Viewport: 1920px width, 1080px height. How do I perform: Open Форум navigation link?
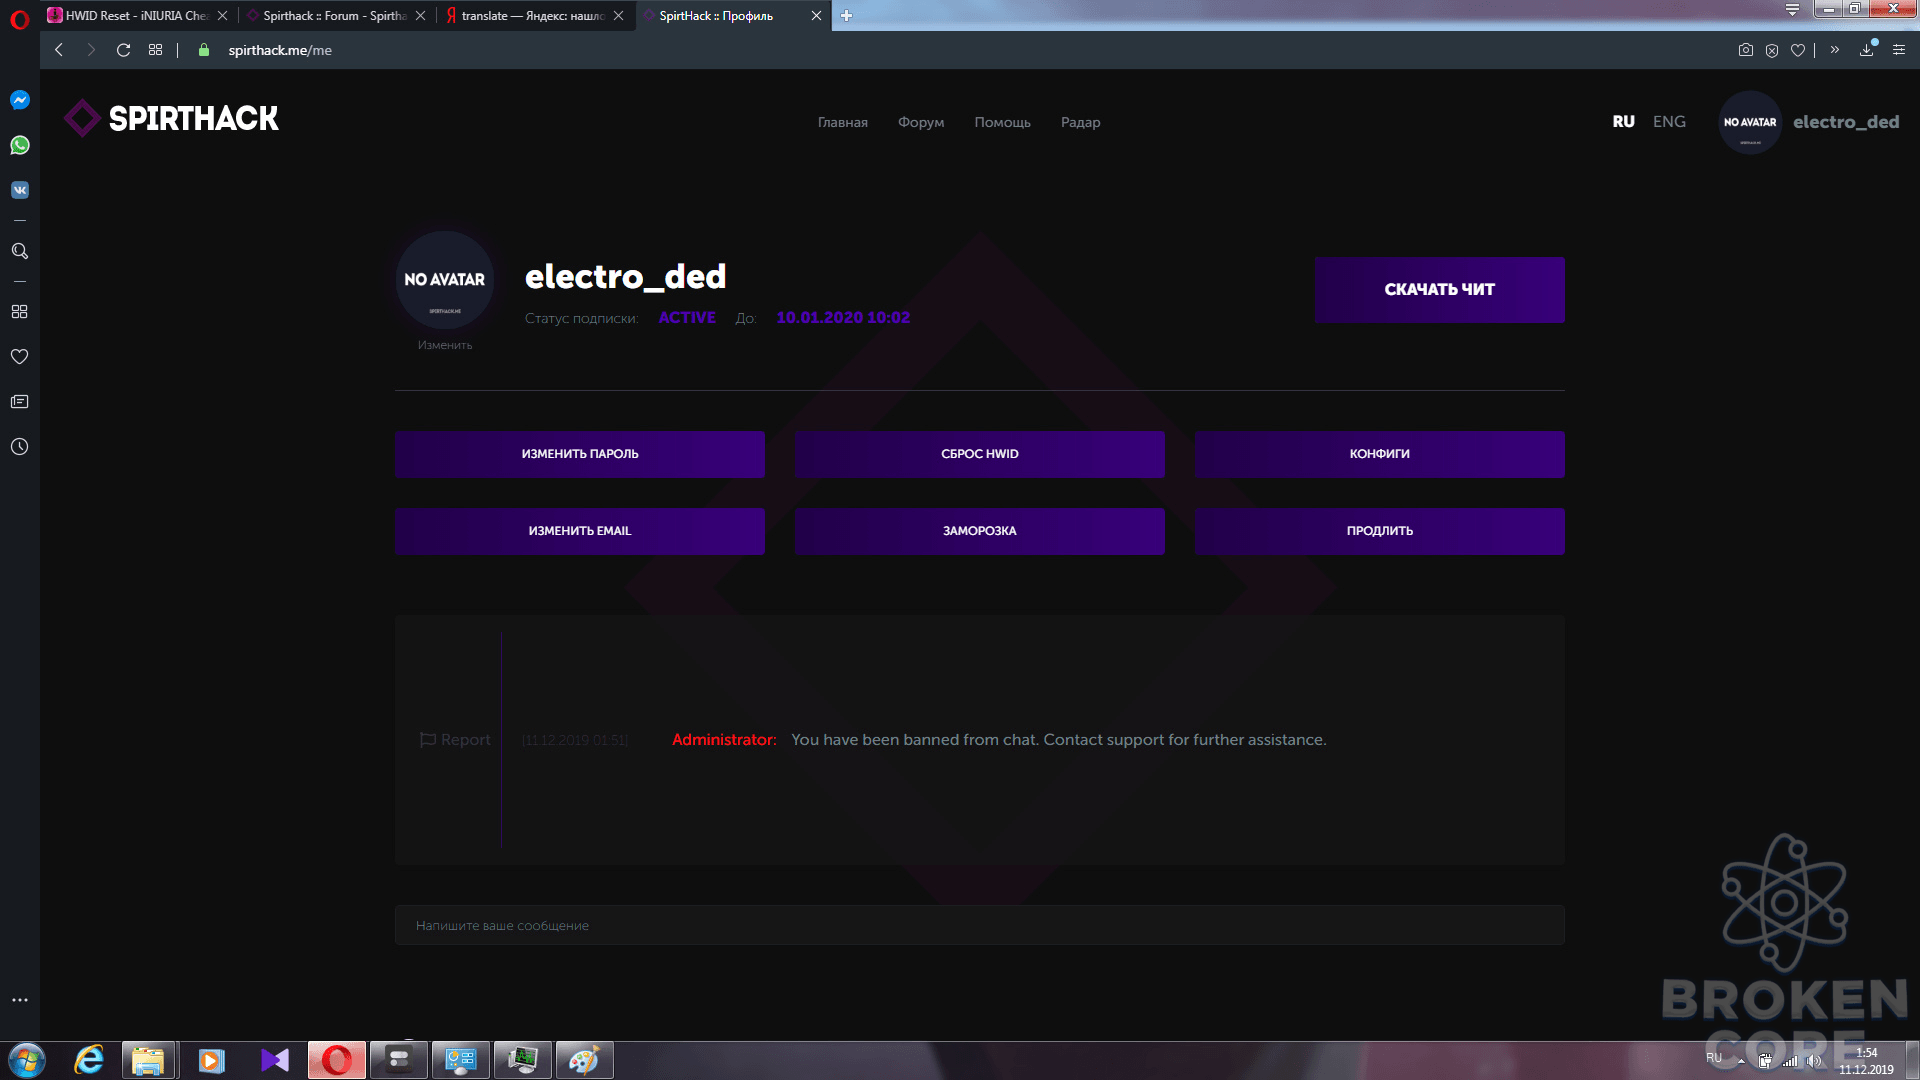tap(921, 122)
